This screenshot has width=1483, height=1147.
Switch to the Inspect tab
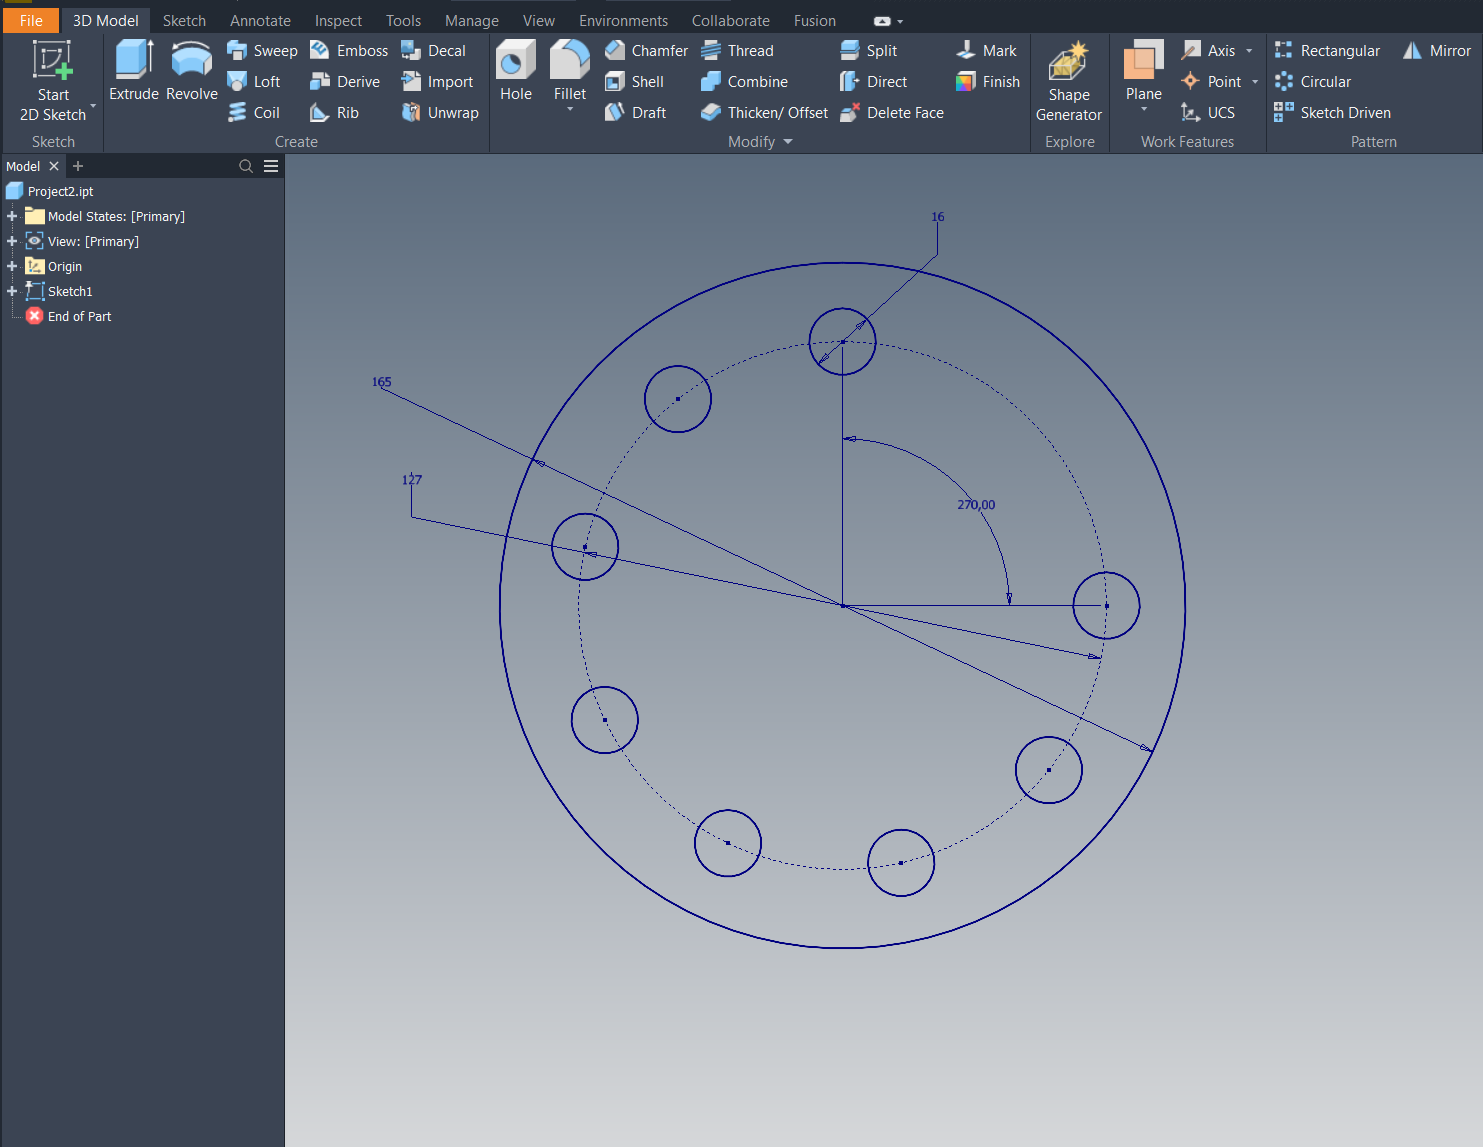point(338,20)
